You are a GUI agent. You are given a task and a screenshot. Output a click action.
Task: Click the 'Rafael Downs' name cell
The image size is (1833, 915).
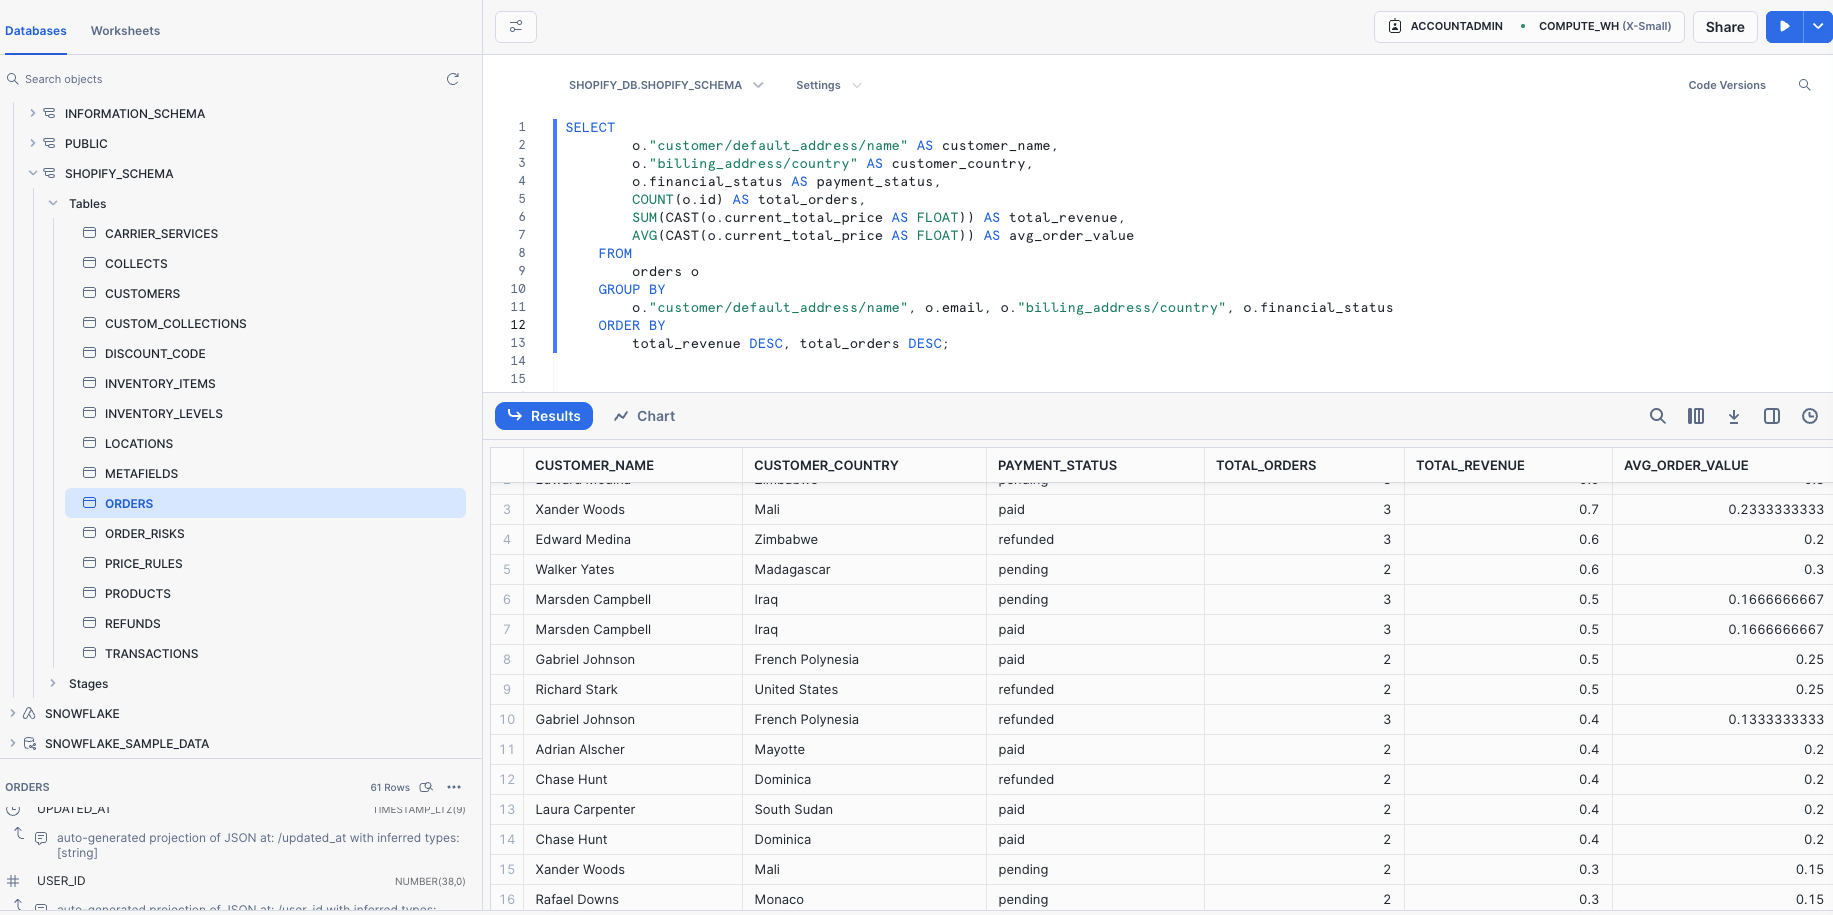632,899
